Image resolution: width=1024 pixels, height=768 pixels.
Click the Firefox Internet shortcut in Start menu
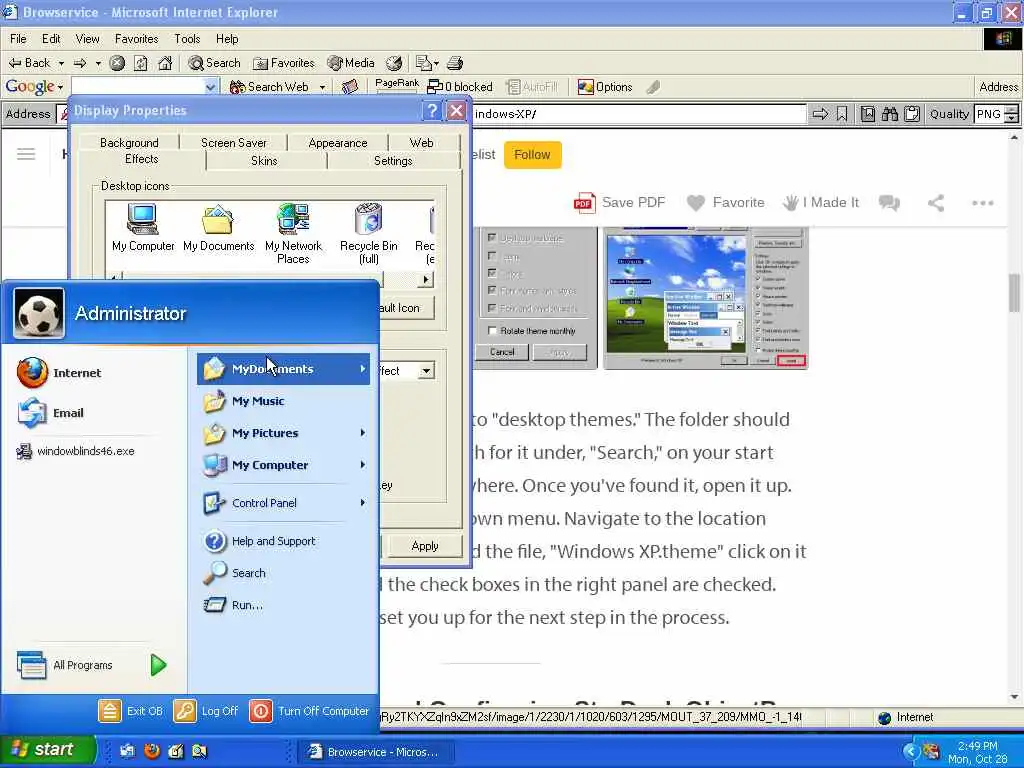tap(59, 373)
